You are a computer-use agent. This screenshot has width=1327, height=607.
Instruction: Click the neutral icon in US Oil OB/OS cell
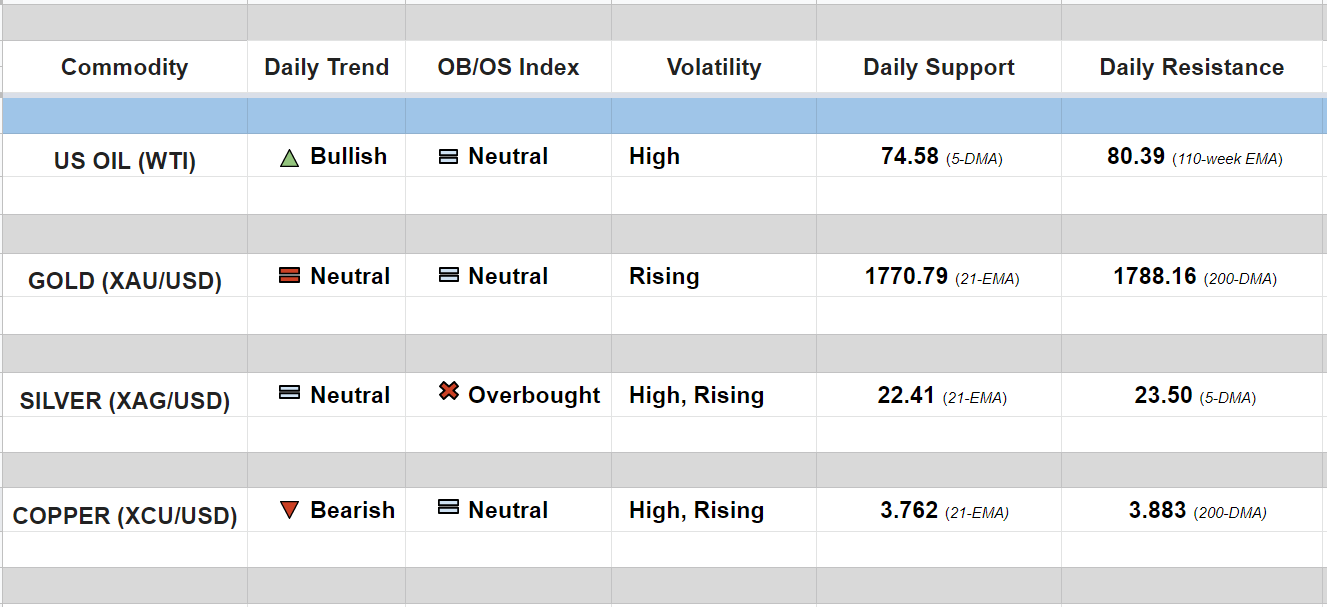pyautogui.click(x=449, y=157)
